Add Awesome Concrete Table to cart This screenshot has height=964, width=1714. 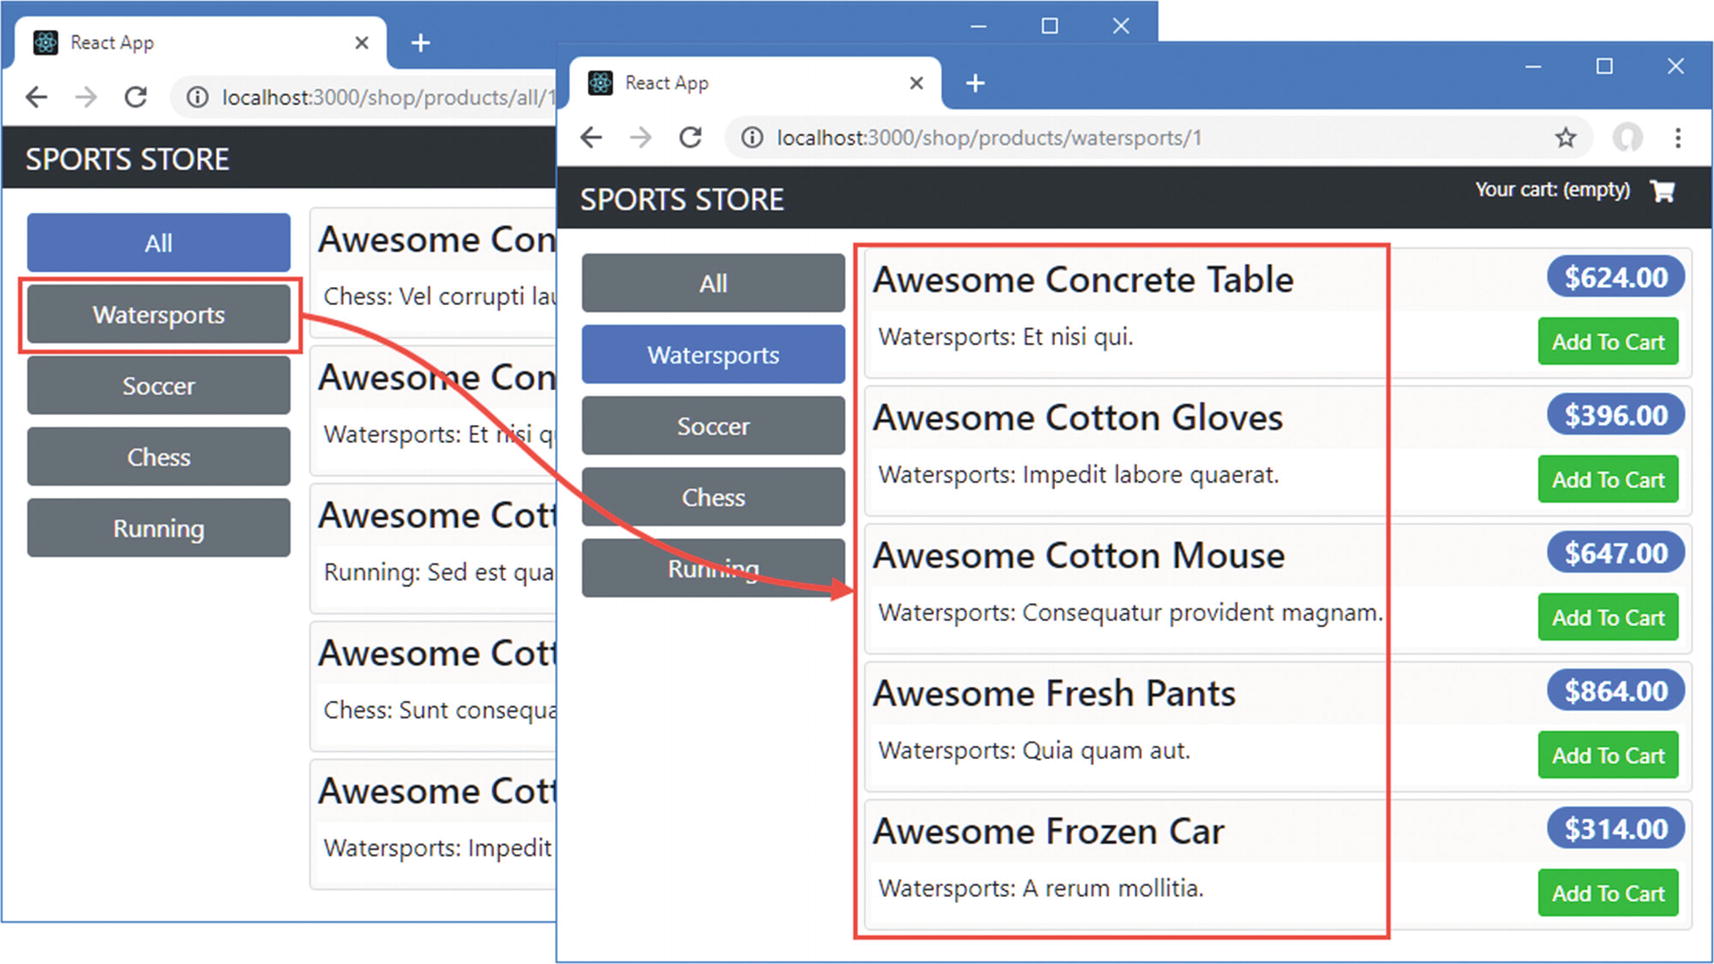click(x=1607, y=342)
